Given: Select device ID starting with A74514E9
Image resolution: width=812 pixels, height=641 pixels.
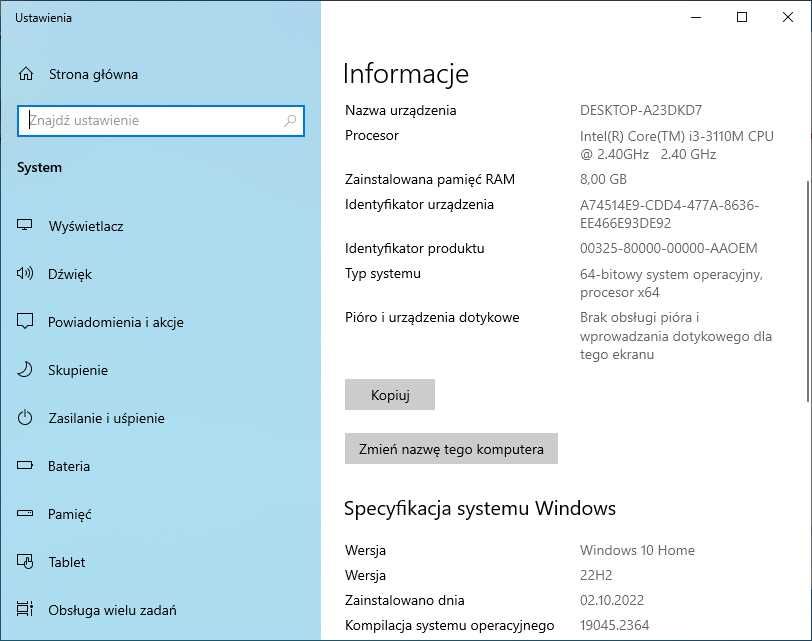Looking at the screenshot, I should (x=670, y=214).
